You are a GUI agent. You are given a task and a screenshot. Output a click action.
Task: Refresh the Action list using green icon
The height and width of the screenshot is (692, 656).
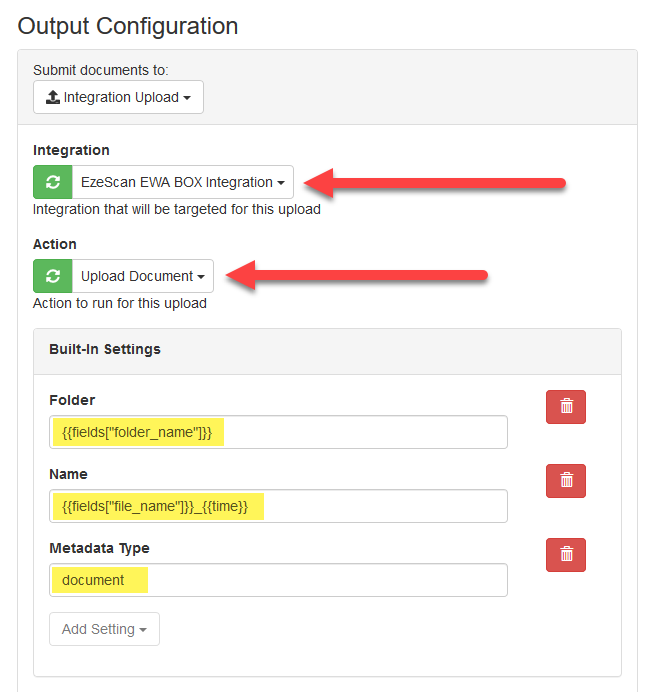53,277
